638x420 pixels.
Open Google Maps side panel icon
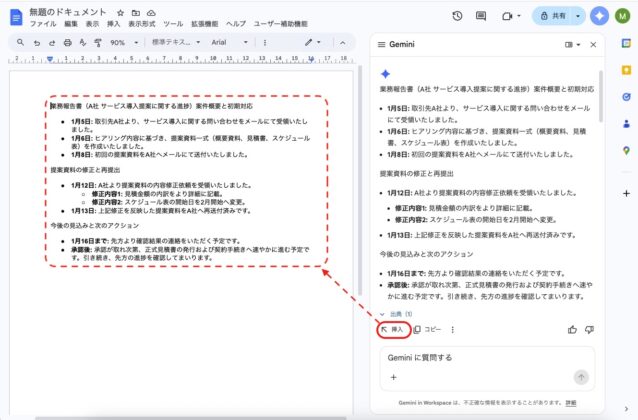pos(626,151)
